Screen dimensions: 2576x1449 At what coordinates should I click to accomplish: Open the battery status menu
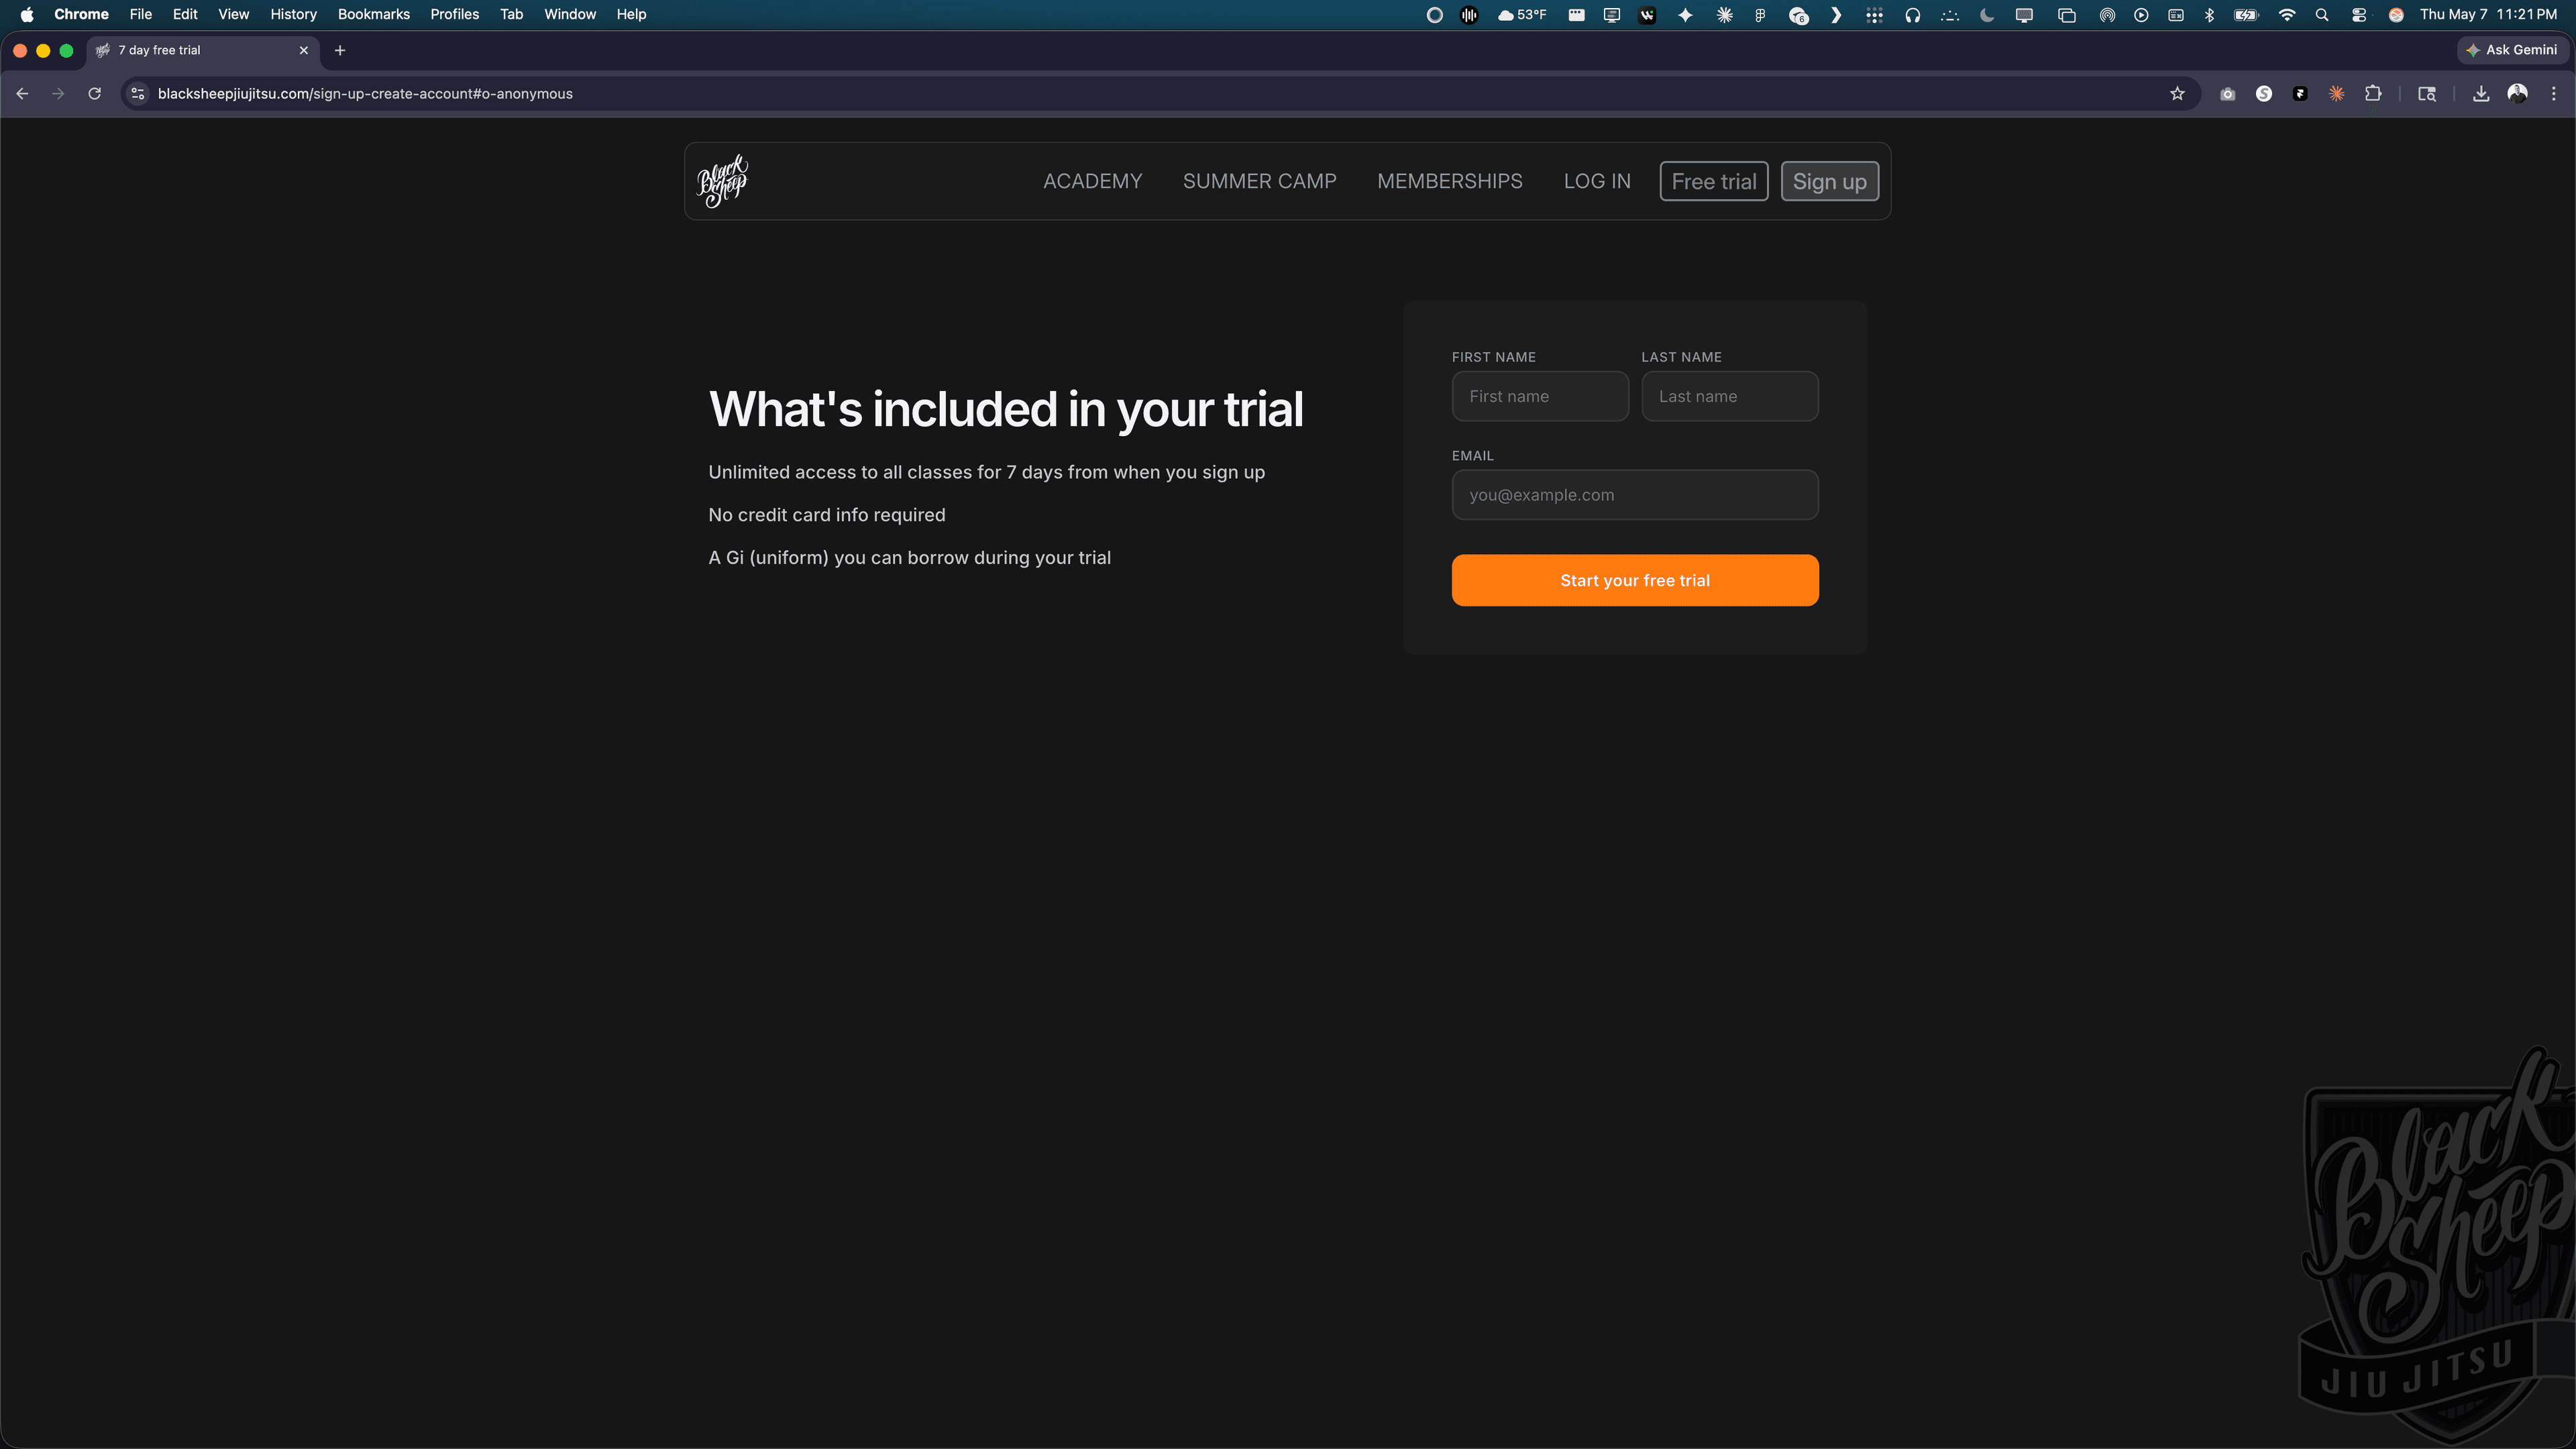coord(2246,15)
